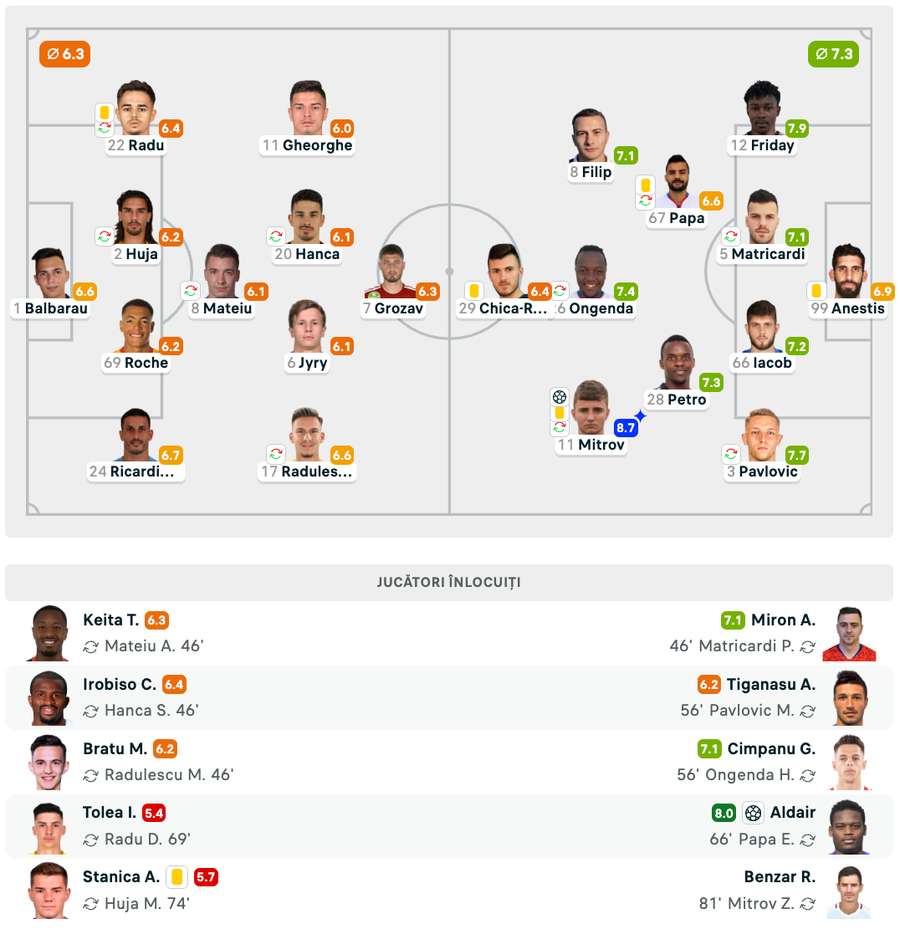Click the yellow card icon beside Chica-R...

tap(474, 291)
